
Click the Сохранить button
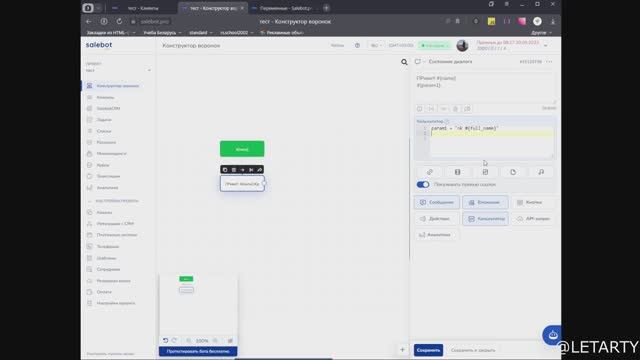coord(428,350)
